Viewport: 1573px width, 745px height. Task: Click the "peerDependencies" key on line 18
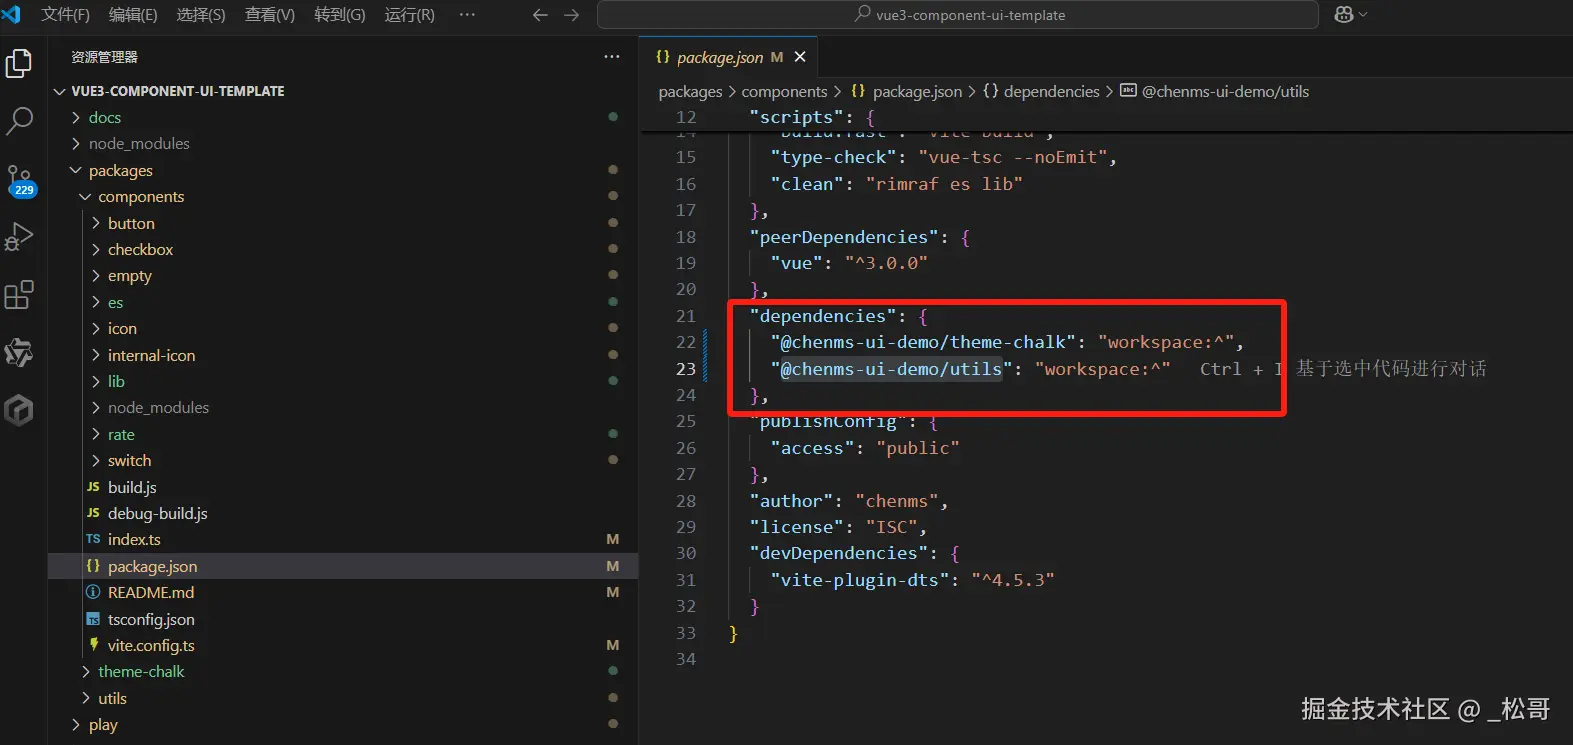click(x=844, y=237)
